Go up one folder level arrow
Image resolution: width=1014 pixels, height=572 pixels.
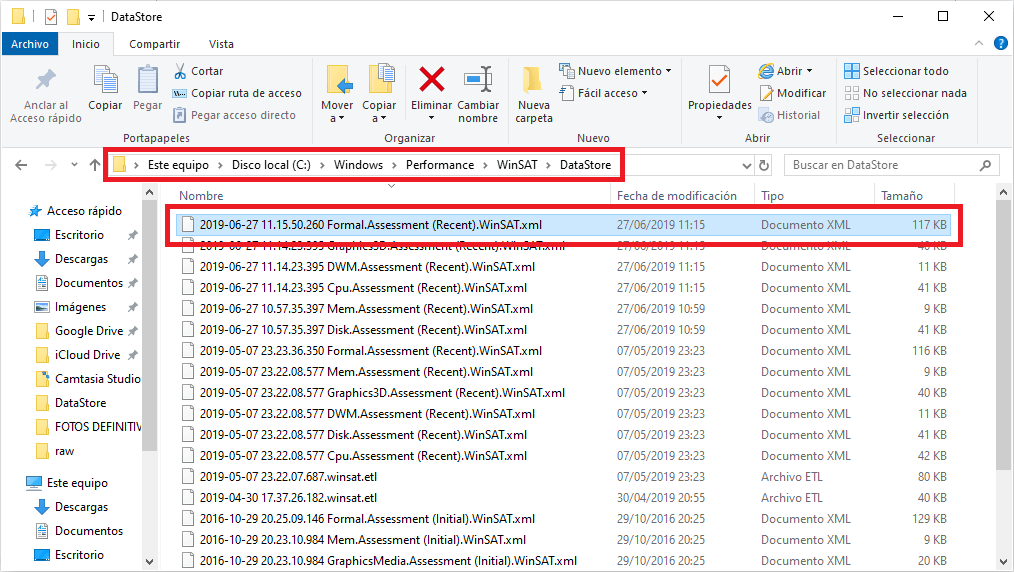click(x=95, y=165)
